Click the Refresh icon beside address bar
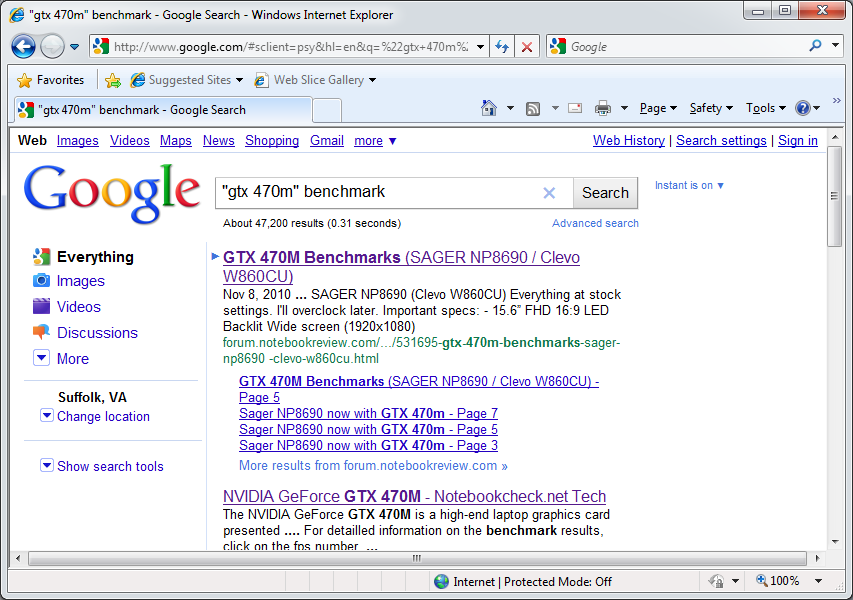The height and width of the screenshot is (600, 853). click(x=502, y=47)
